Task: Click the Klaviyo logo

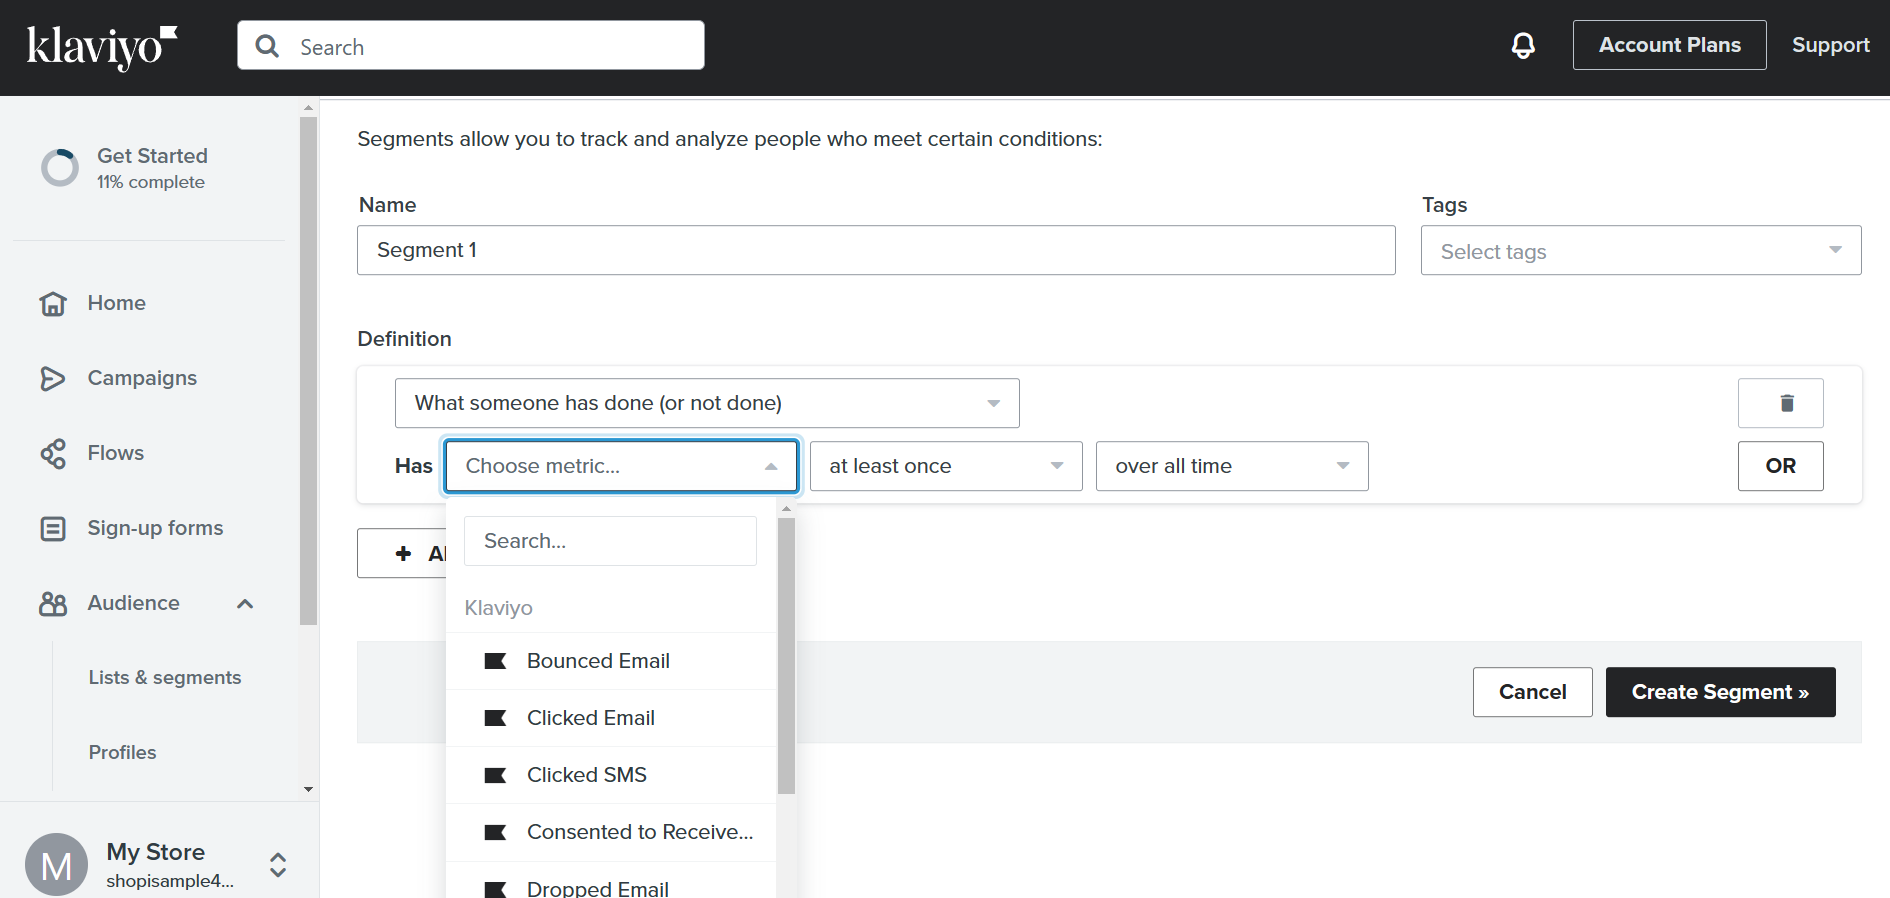Action: pyautogui.click(x=102, y=47)
